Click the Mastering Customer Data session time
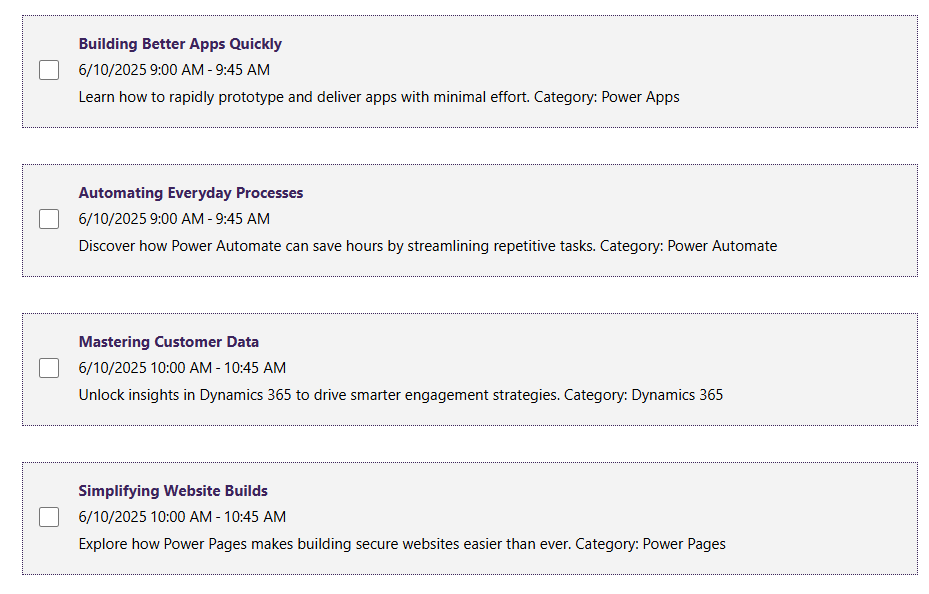Image resolution: width=929 pixels, height=594 pixels. (182, 368)
